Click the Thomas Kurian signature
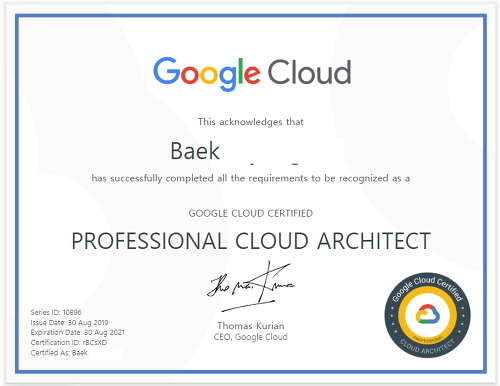This screenshot has width=500, height=386. (x=251, y=286)
